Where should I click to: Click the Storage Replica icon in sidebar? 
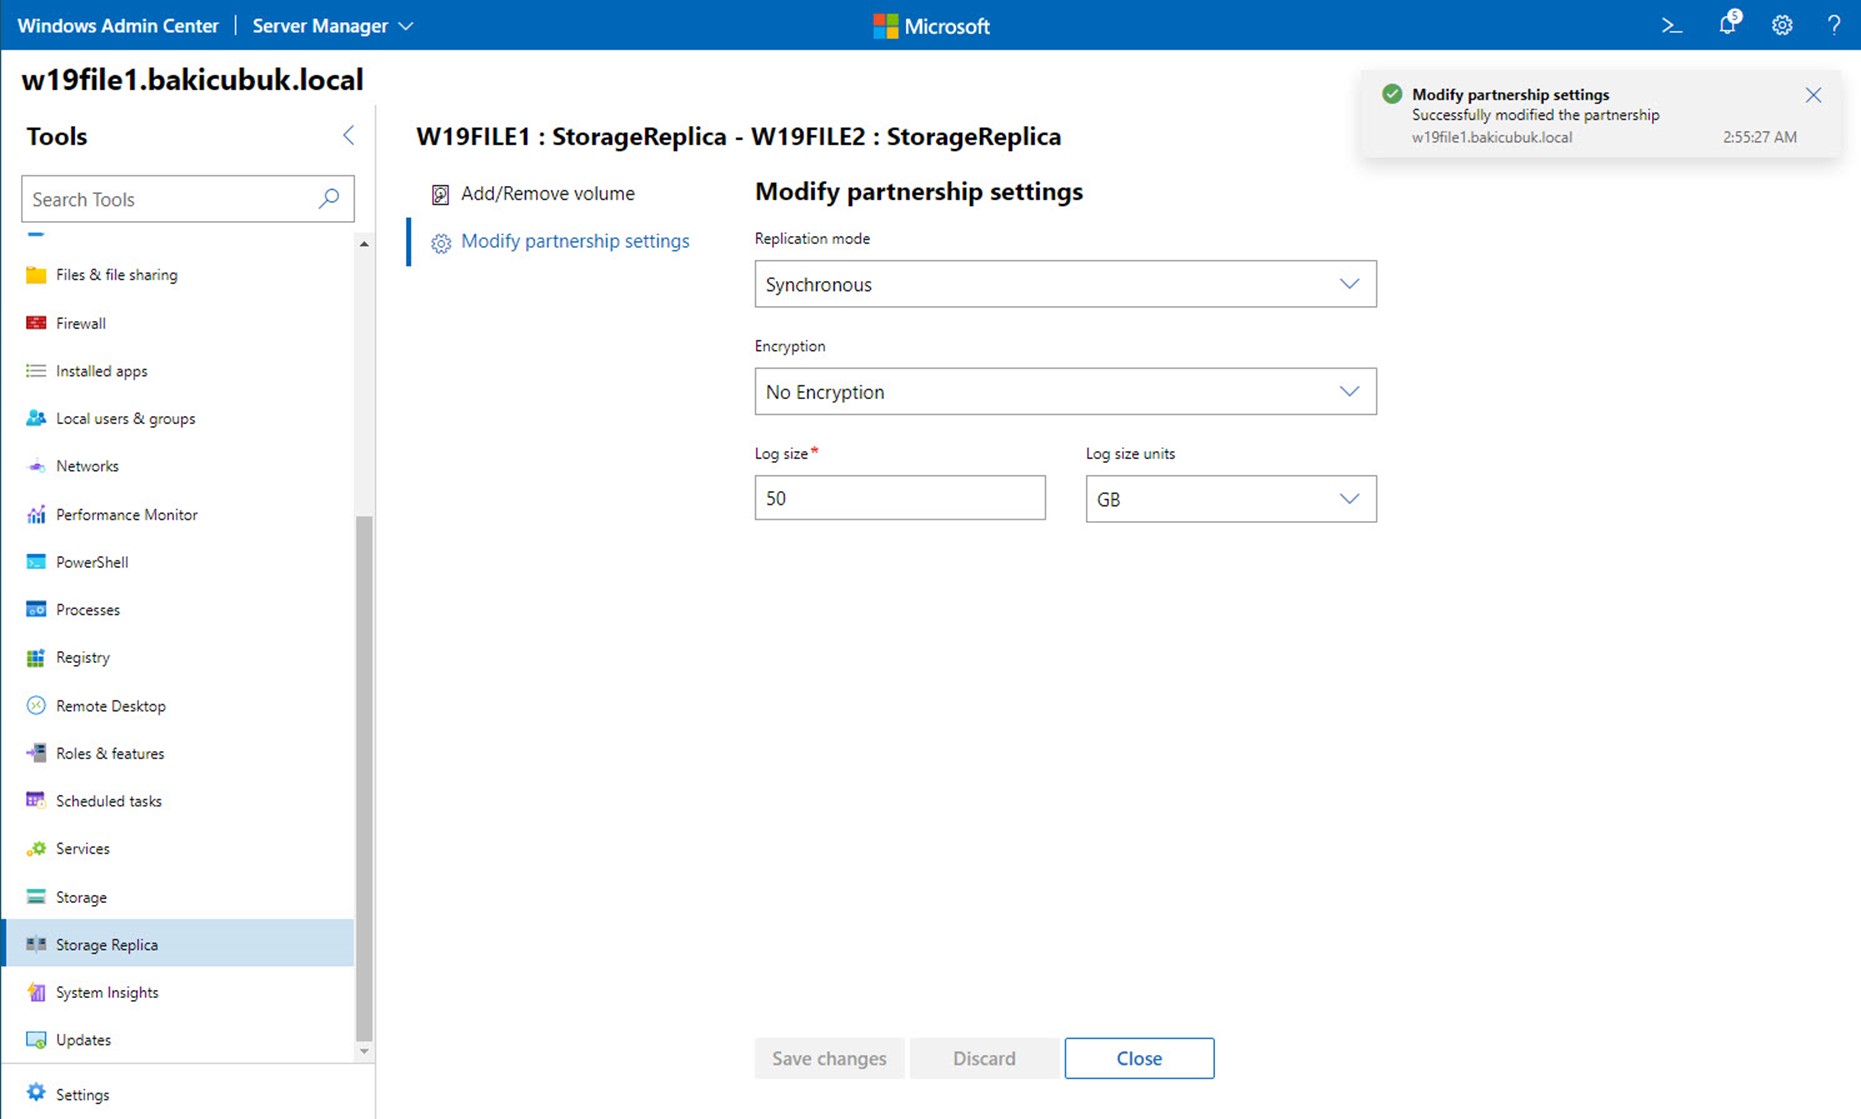point(36,944)
